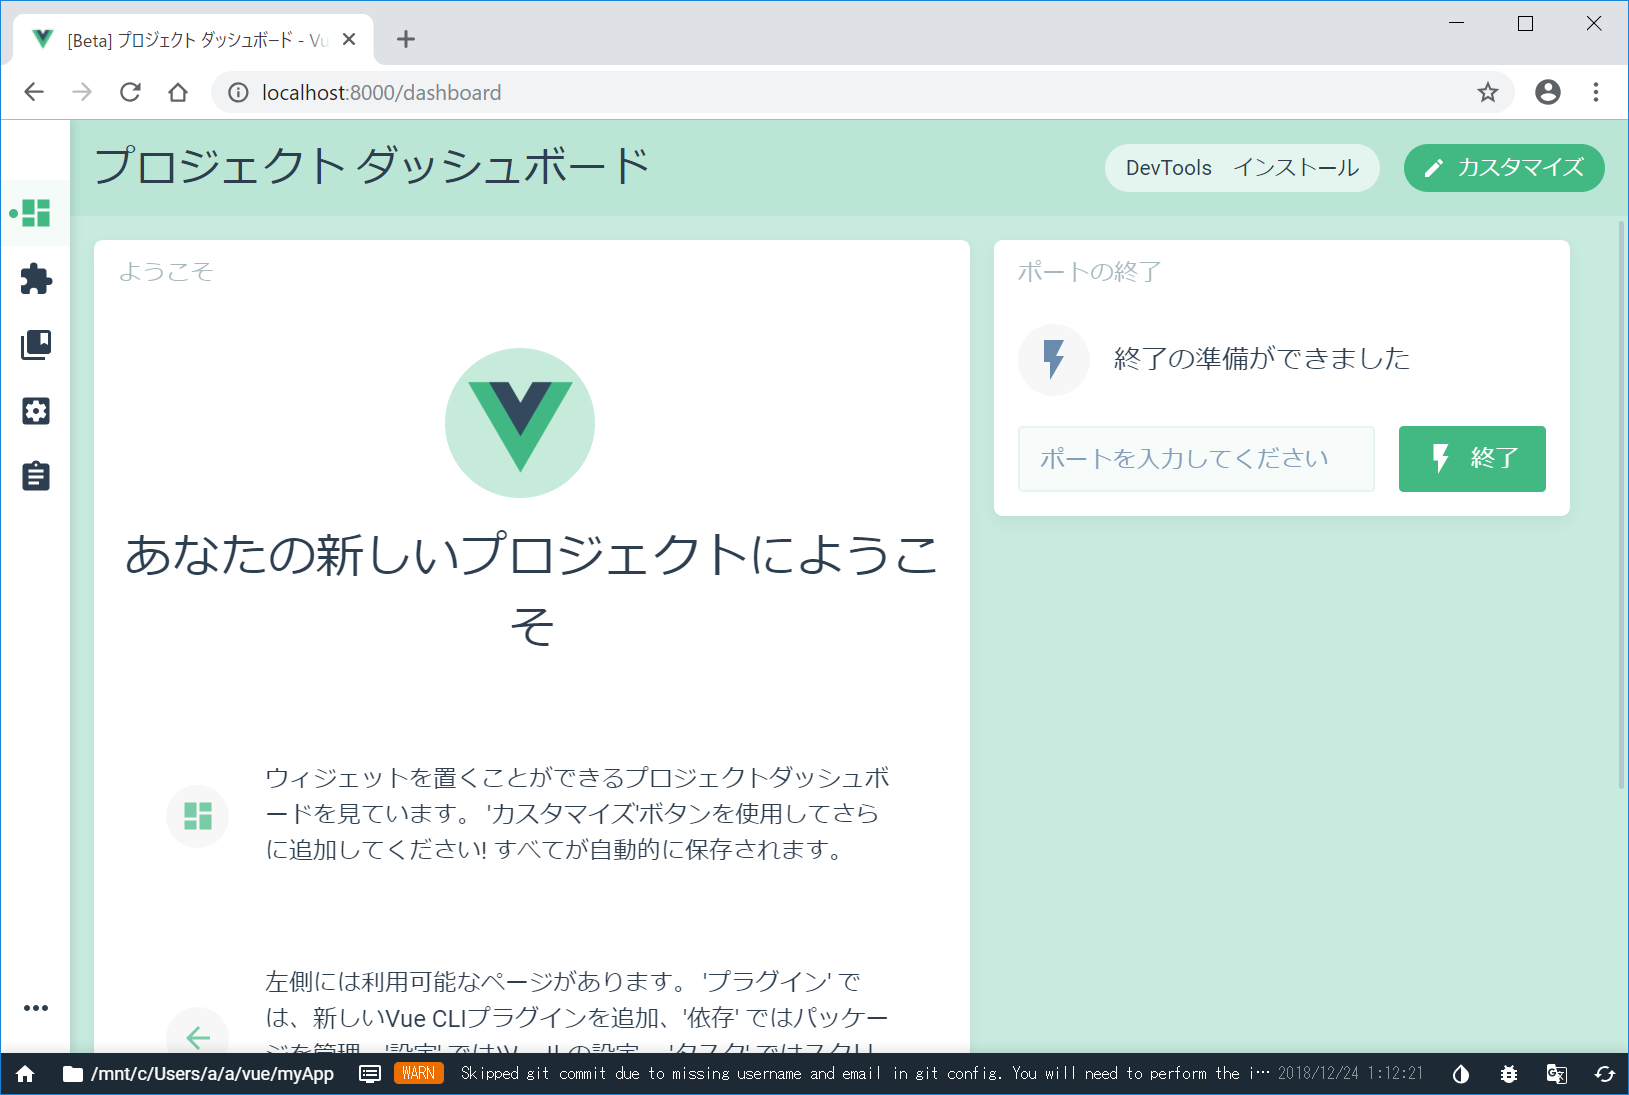Image resolution: width=1629 pixels, height=1095 pixels.
Task: Click the port number input field
Action: click(1196, 459)
